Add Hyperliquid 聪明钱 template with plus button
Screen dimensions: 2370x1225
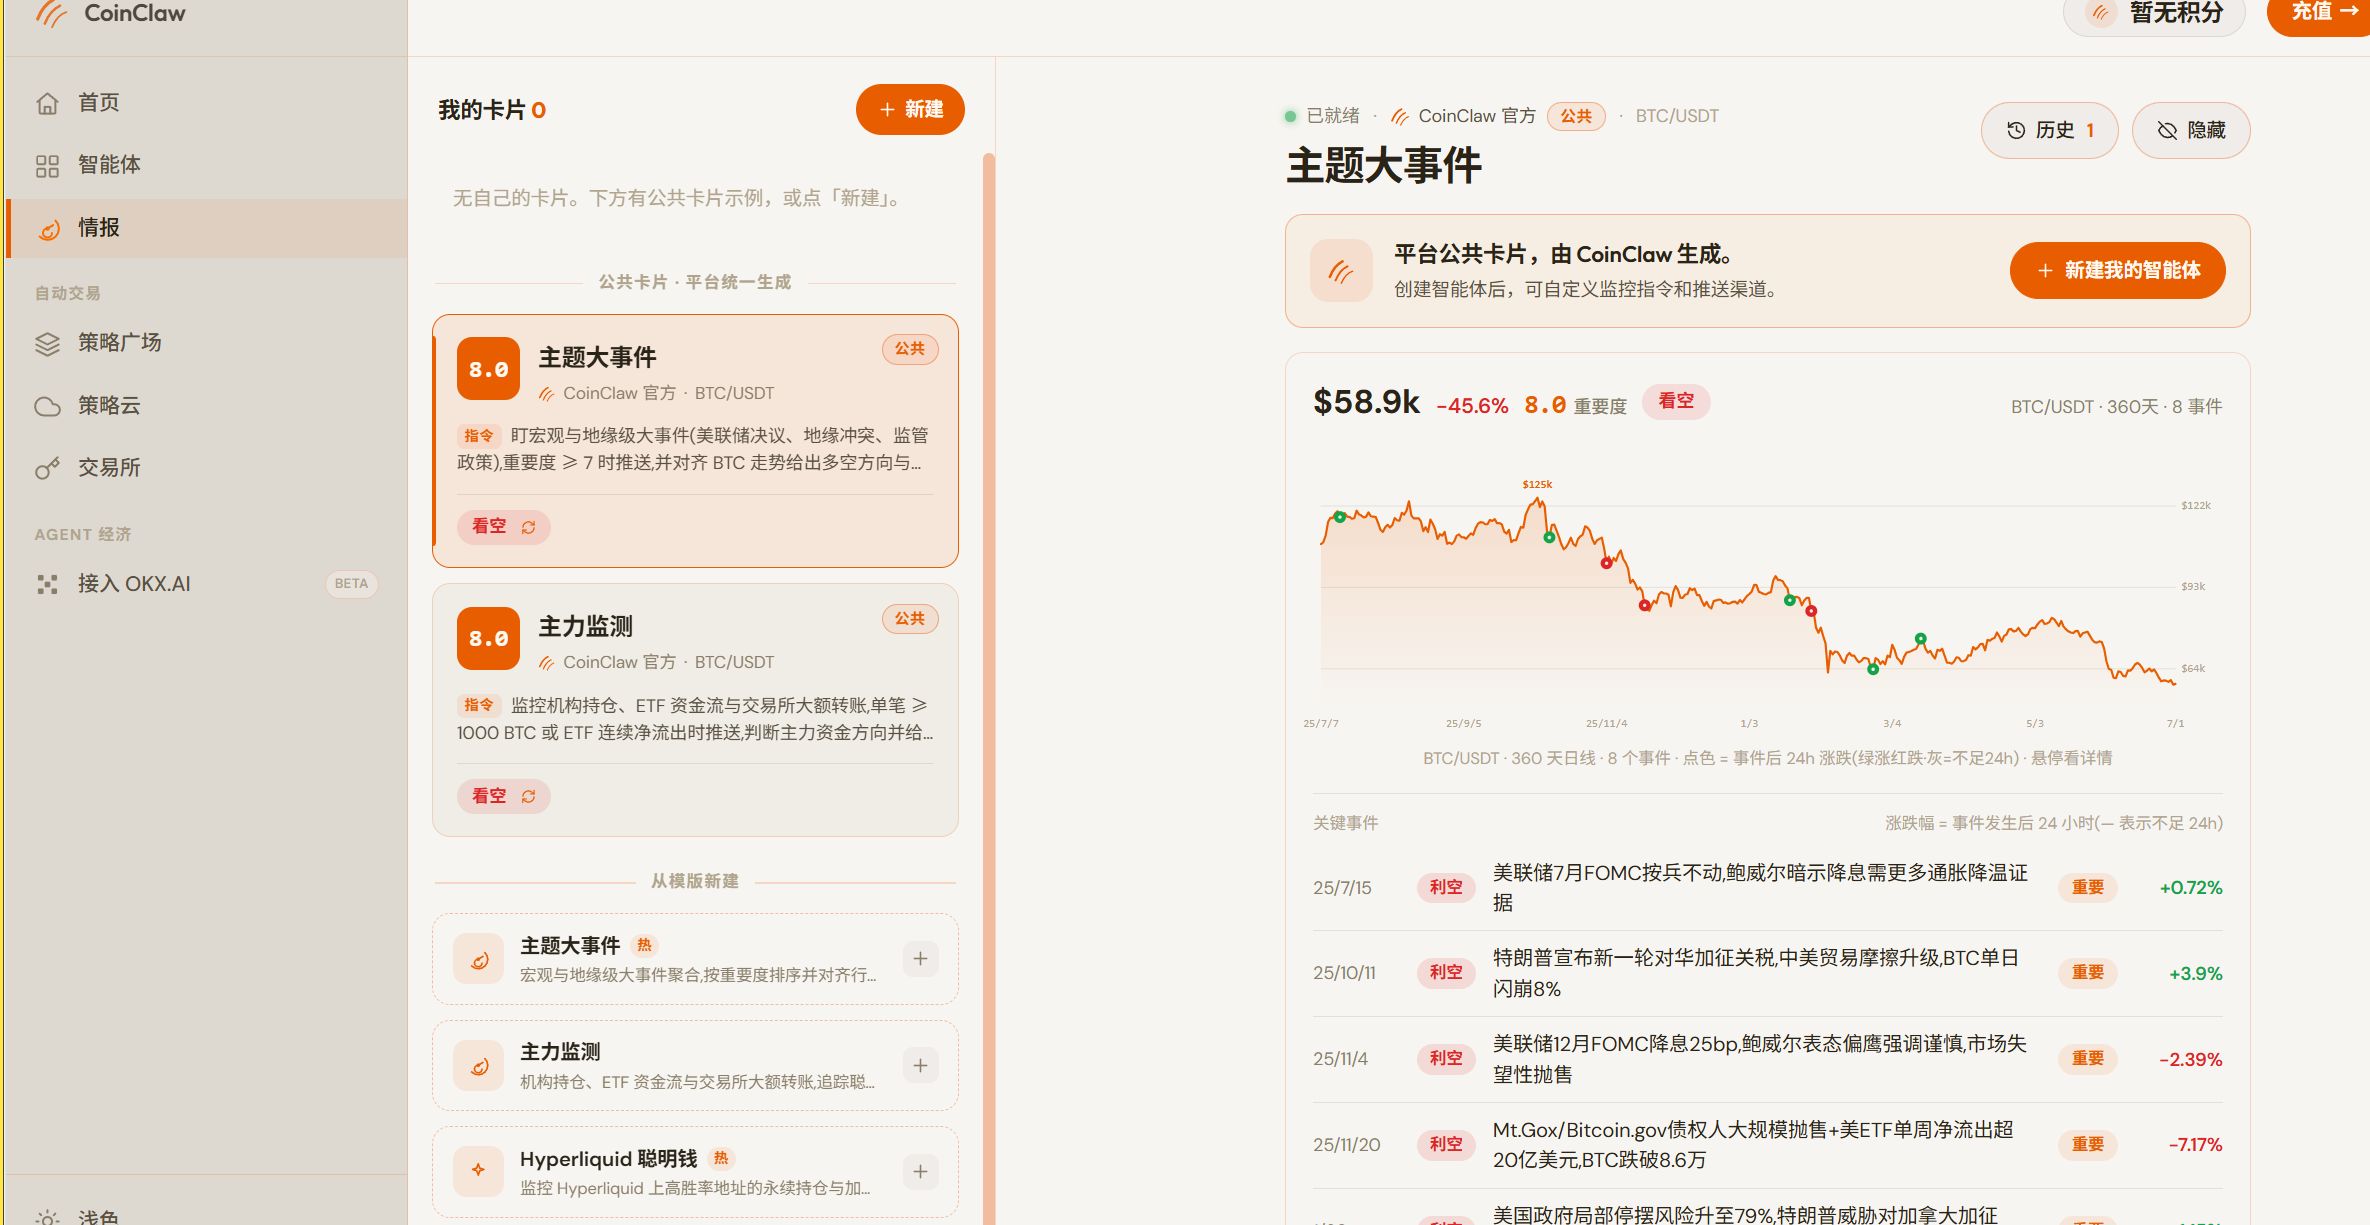tap(920, 1172)
